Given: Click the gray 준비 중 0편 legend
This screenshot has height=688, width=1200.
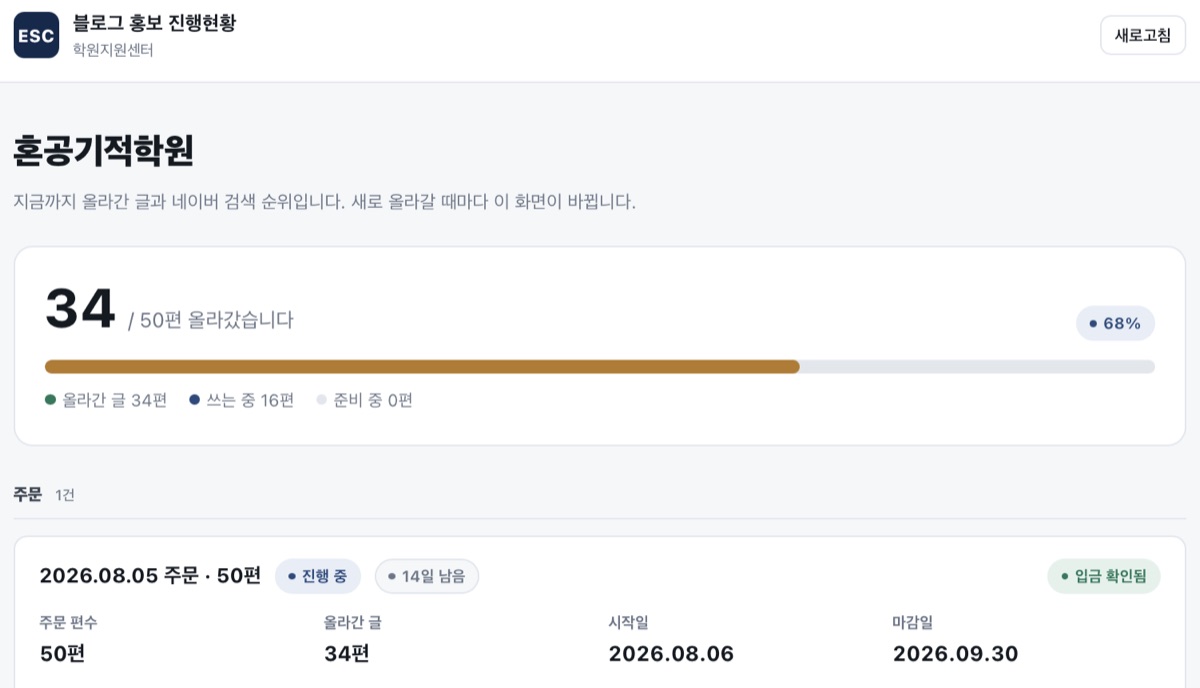Looking at the screenshot, I should tap(364, 400).
